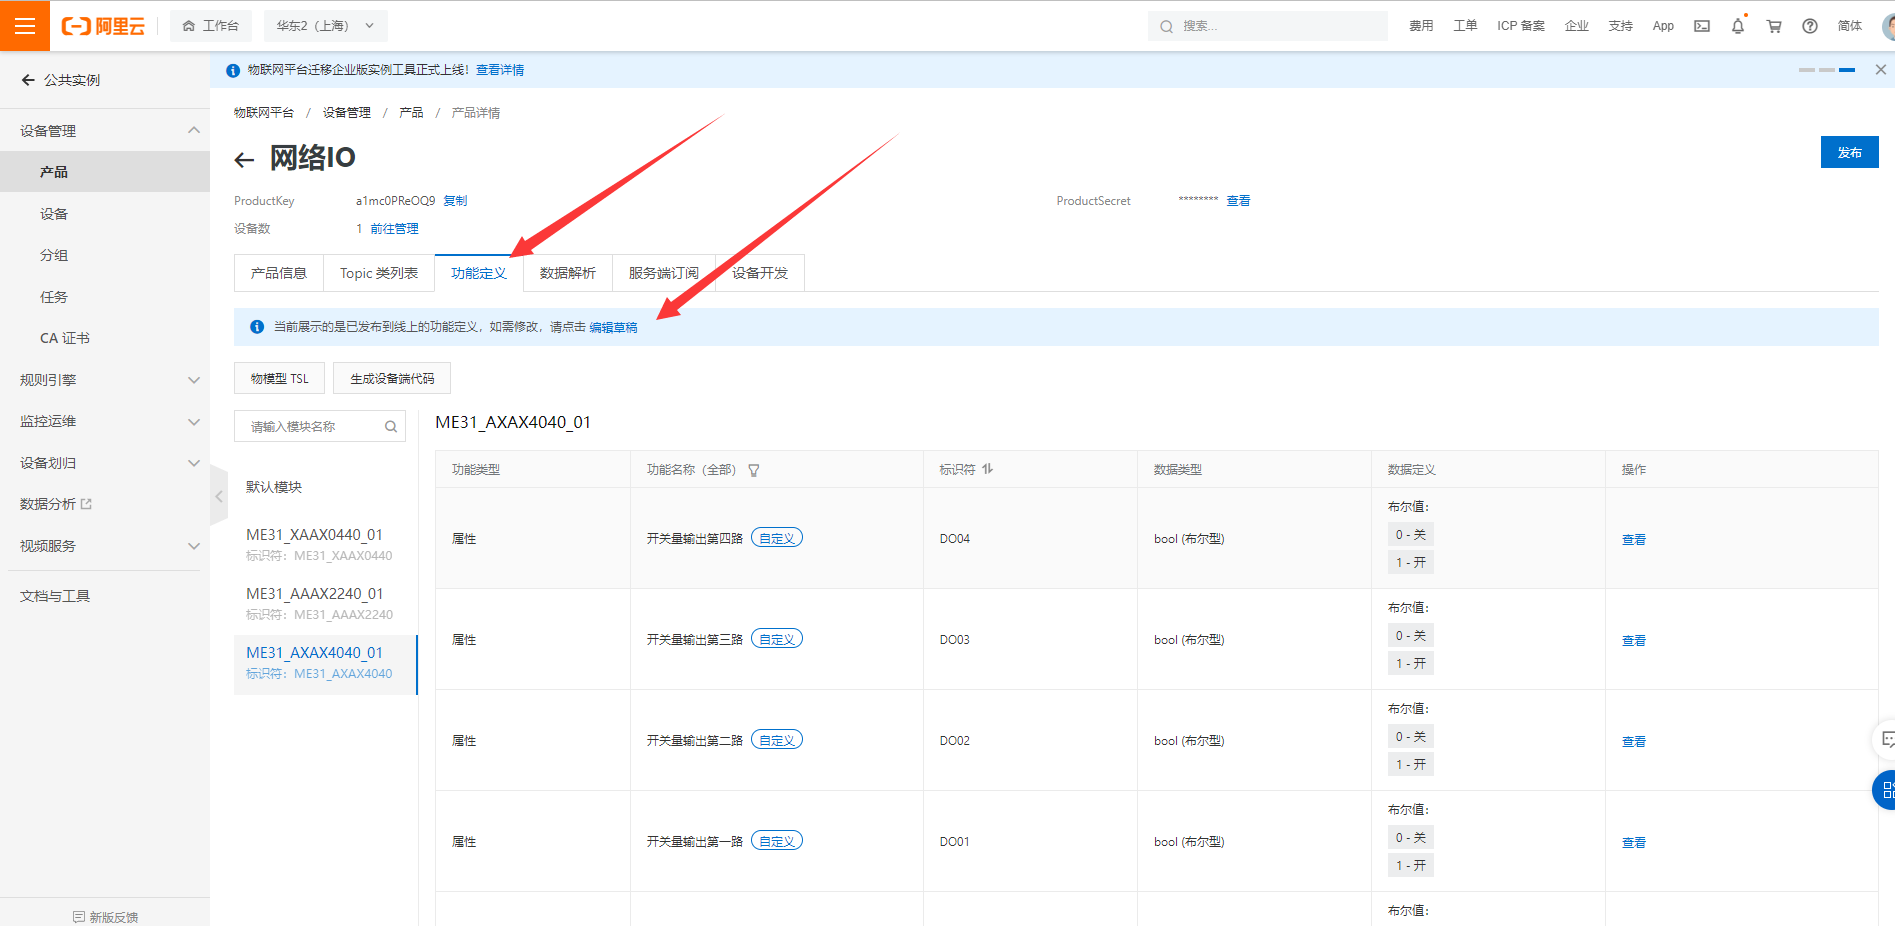The image size is (1895, 926).
Task: Click 生成设备端代码 button
Action: pos(392,378)
